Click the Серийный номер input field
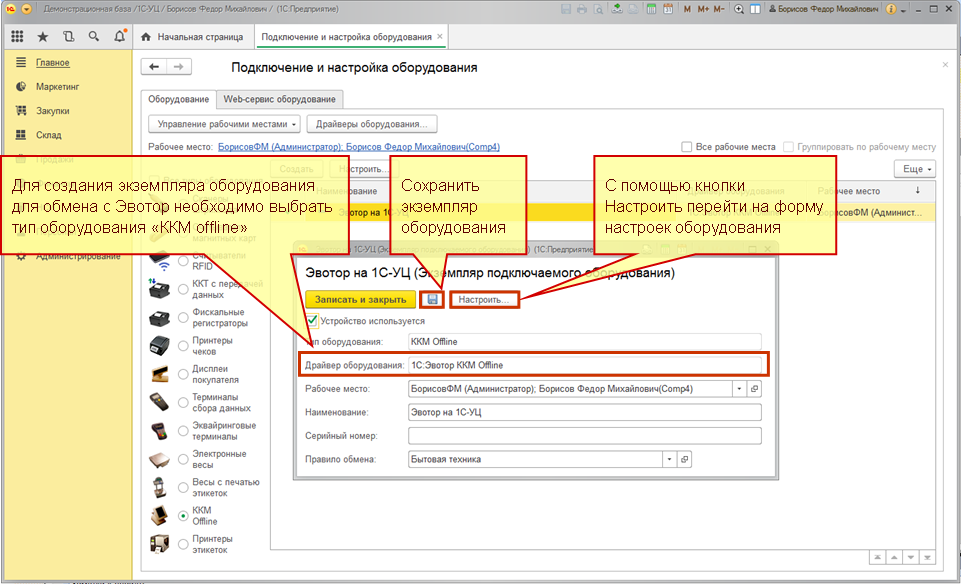 click(x=585, y=436)
